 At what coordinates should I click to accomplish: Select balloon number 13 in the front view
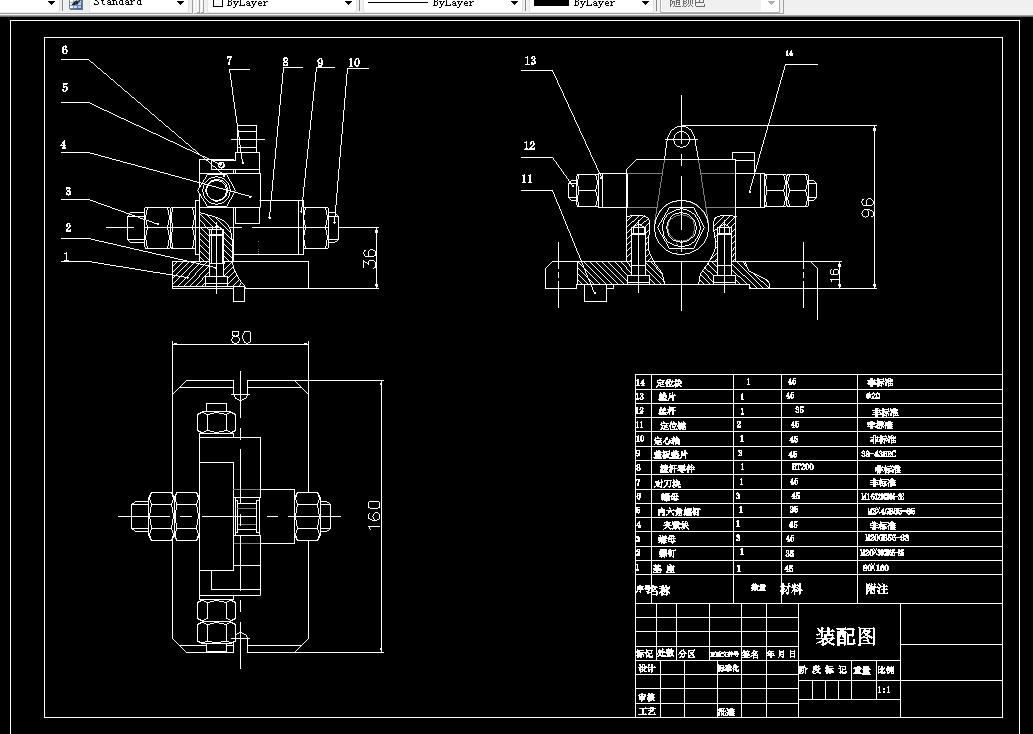(x=530, y=61)
